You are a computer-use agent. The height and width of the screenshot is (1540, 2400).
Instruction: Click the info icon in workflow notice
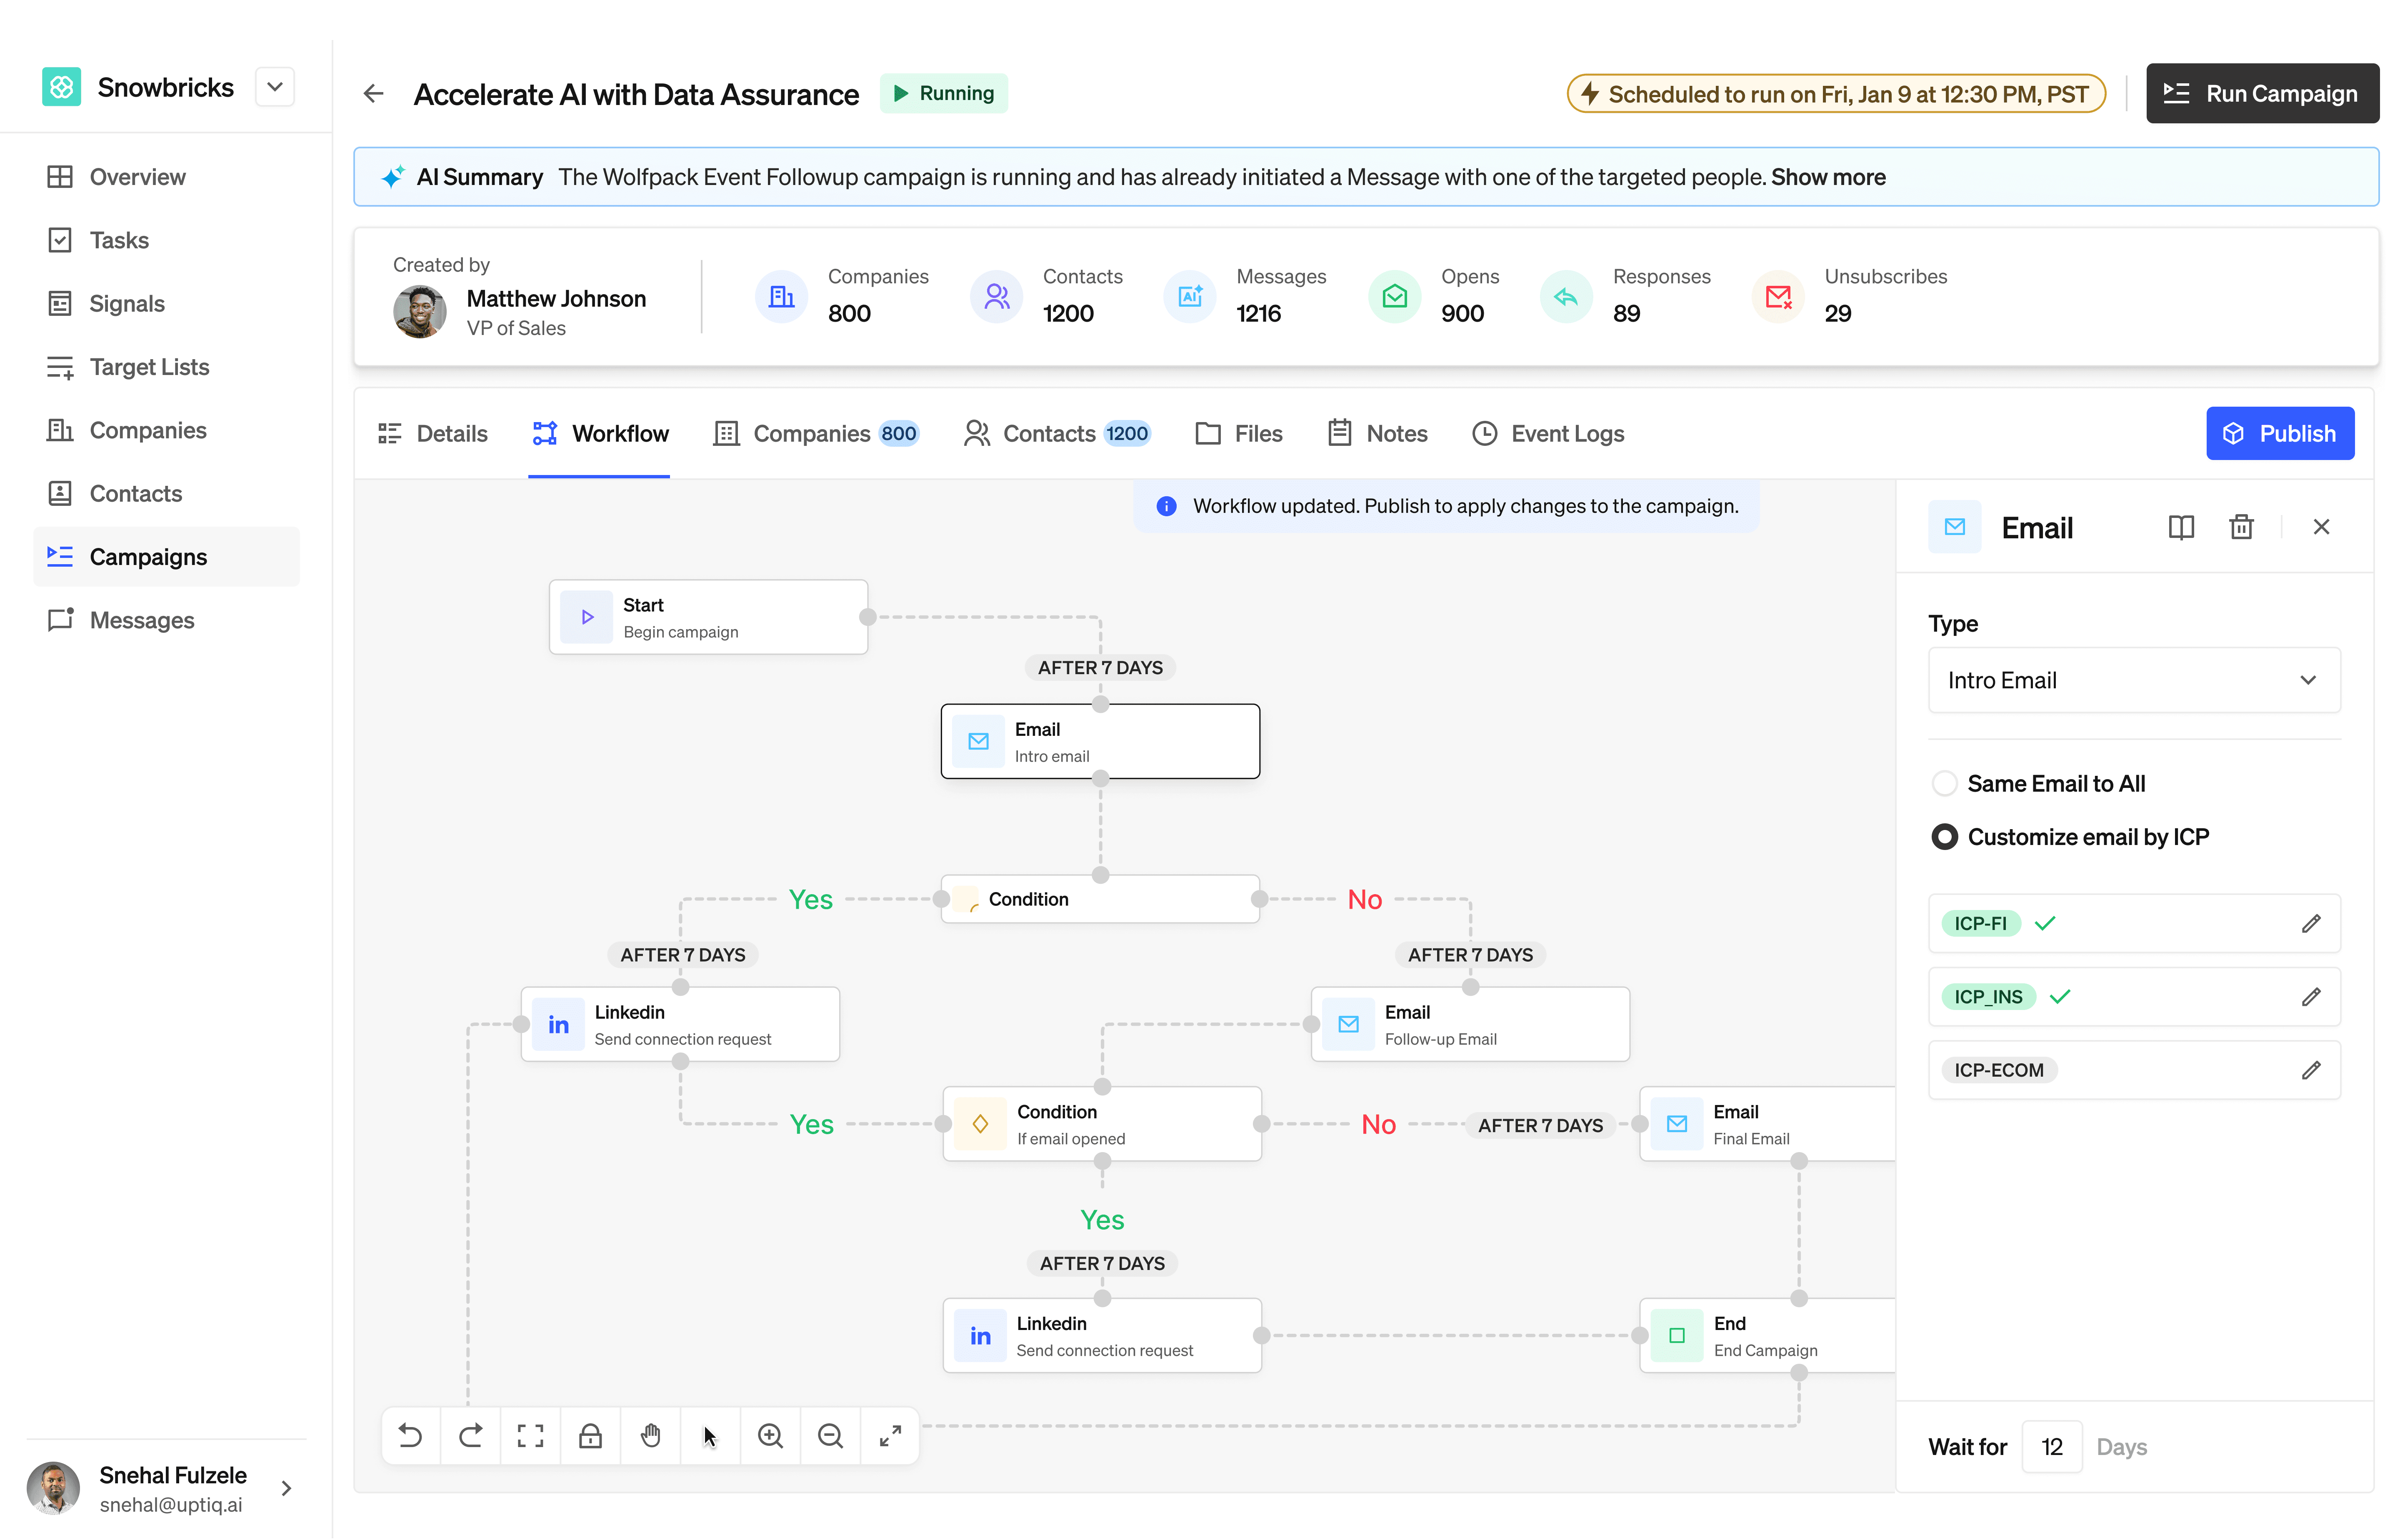[1166, 506]
